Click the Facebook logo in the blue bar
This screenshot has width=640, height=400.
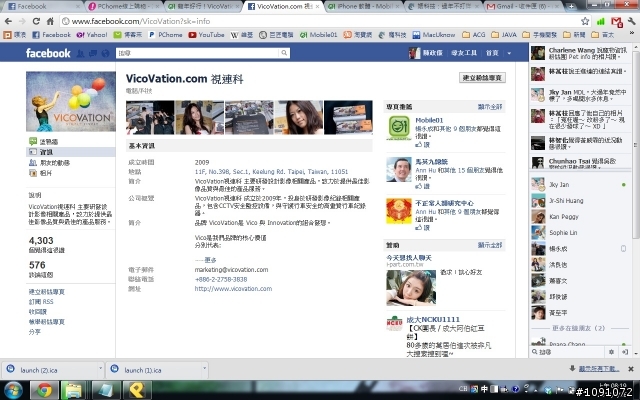48,53
